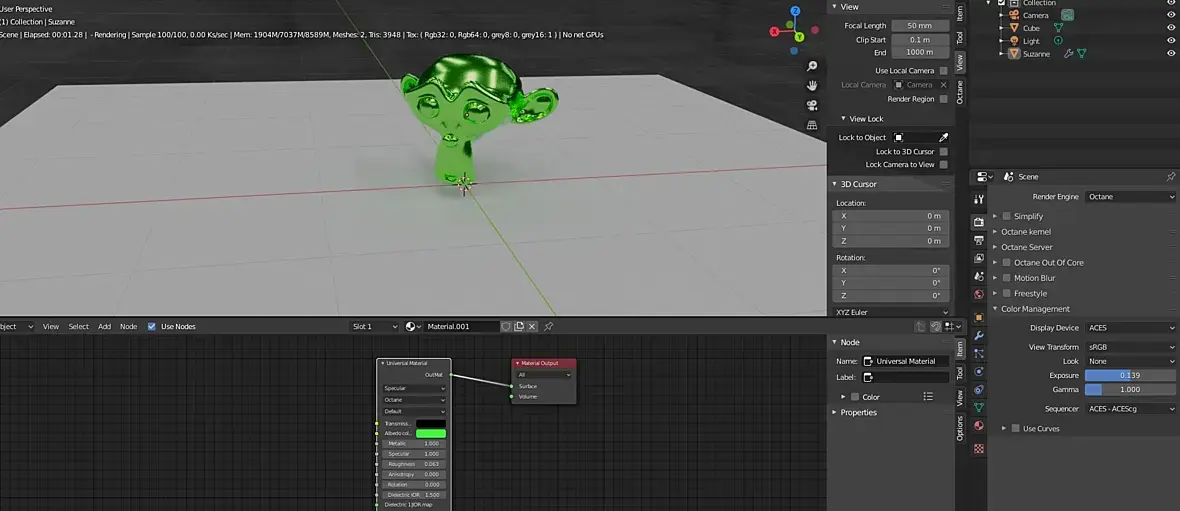Open the Display Device ACES dropdown

1130,328
